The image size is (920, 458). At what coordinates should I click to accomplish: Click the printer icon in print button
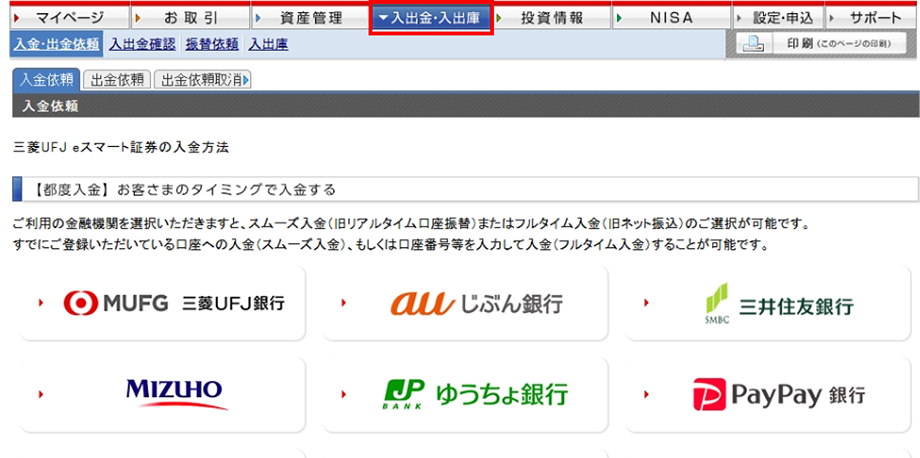pyautogui.click(x=754, y=44)
